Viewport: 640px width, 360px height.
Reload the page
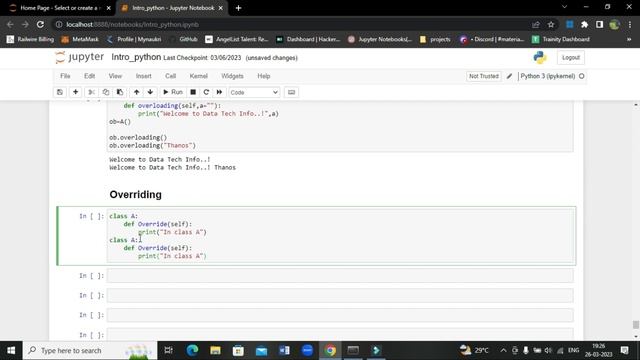40,24
